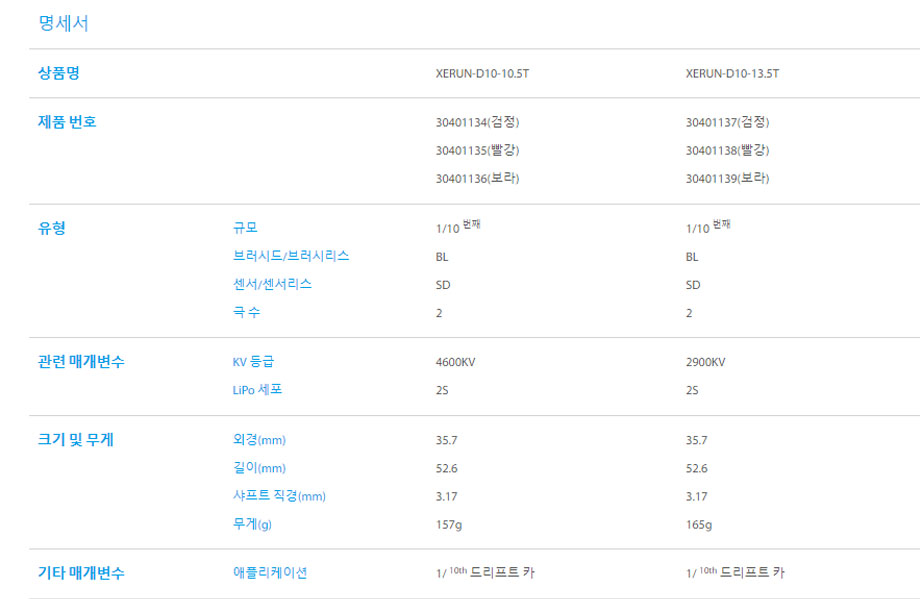
Task: Click the 센서/센서리스 sub-label
Action: click(272, 284)
